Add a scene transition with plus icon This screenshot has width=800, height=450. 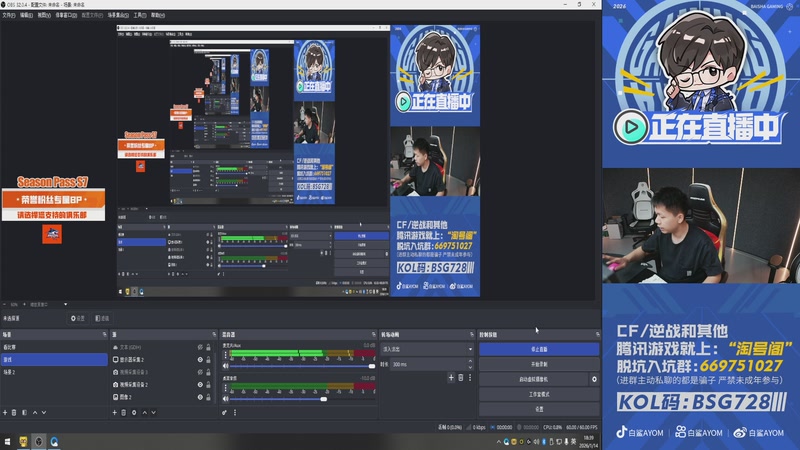[451, 378]
